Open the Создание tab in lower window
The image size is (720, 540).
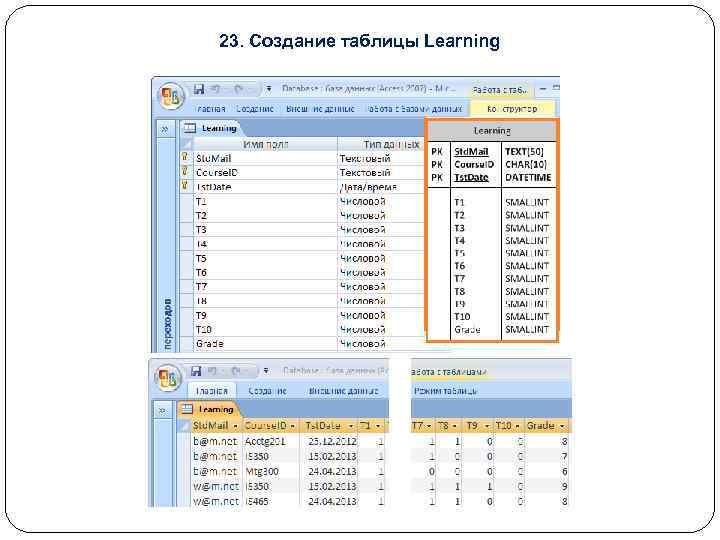pos(267,391)
